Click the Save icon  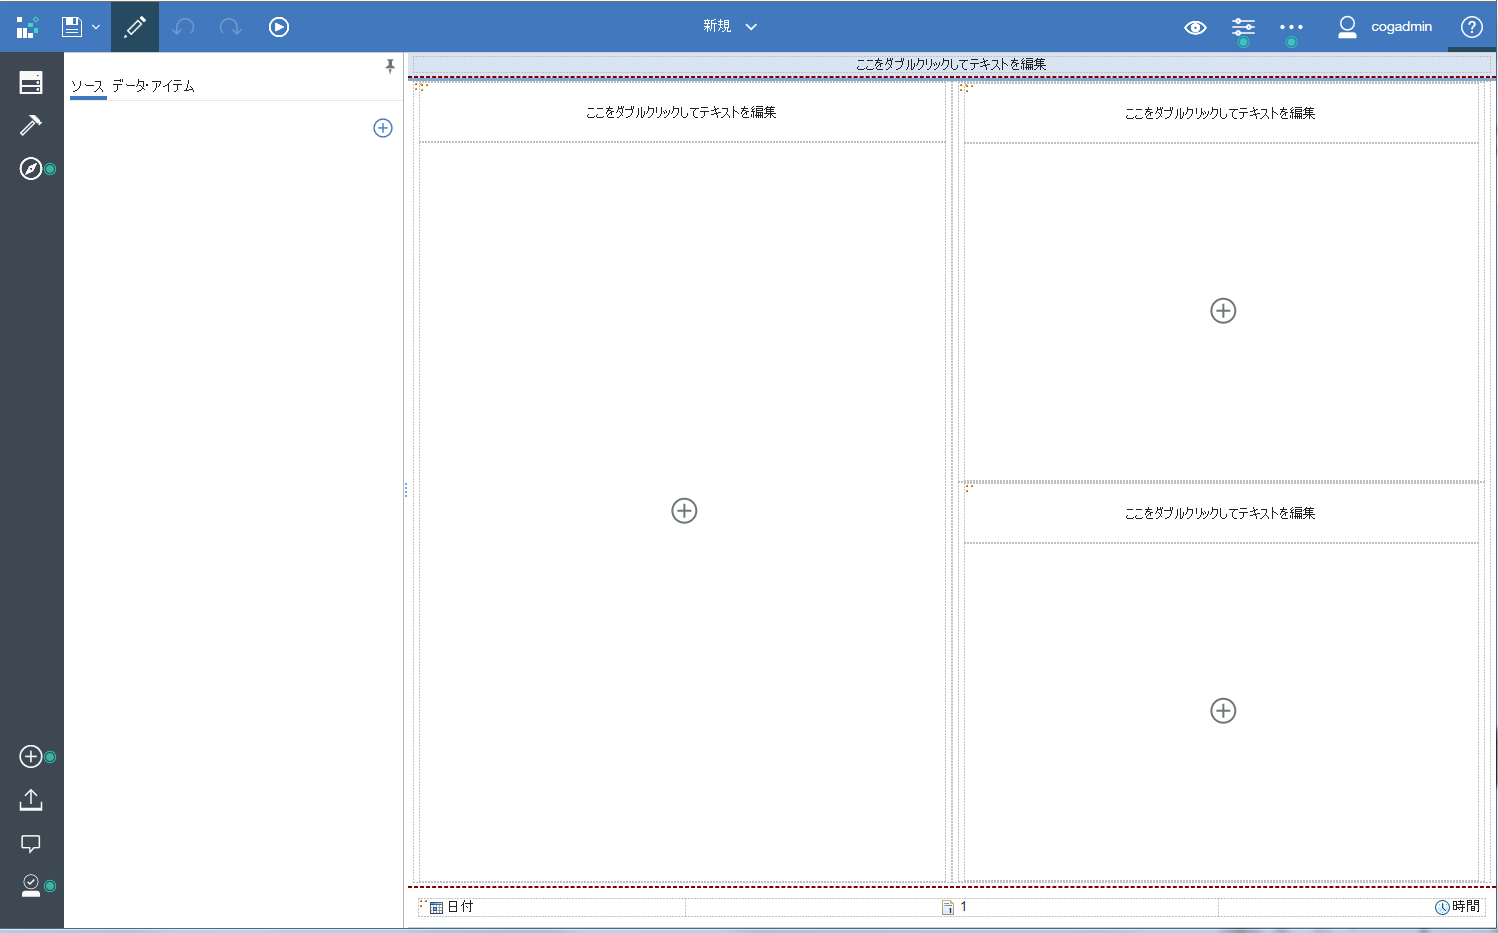(x=71, y=27)
